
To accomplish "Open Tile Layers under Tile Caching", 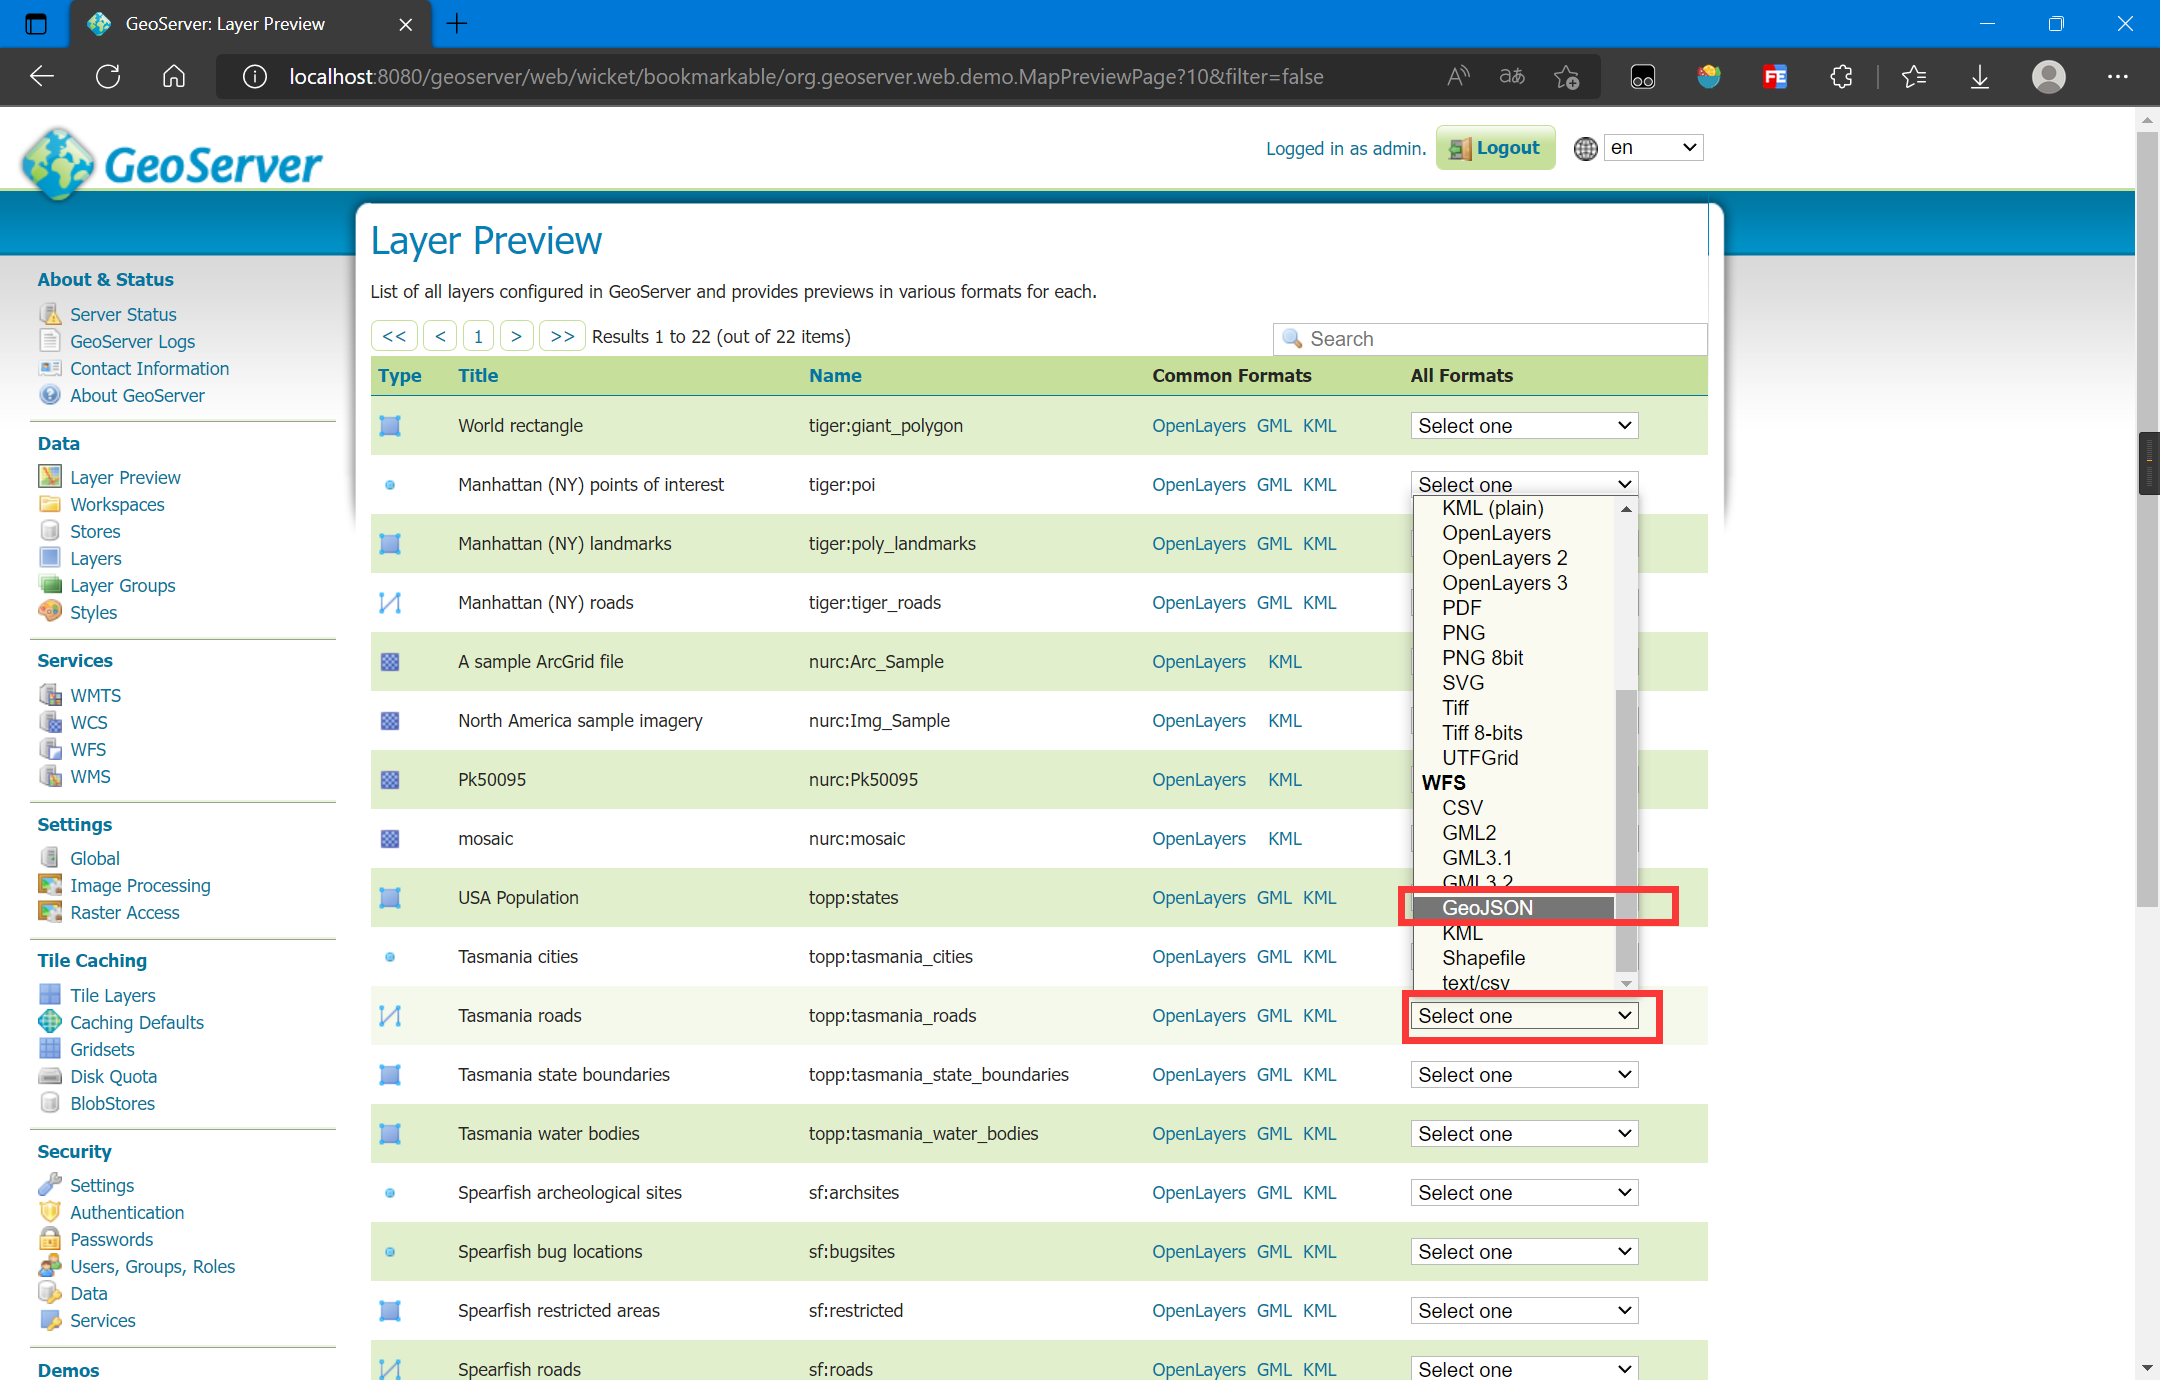I will 113,995.
